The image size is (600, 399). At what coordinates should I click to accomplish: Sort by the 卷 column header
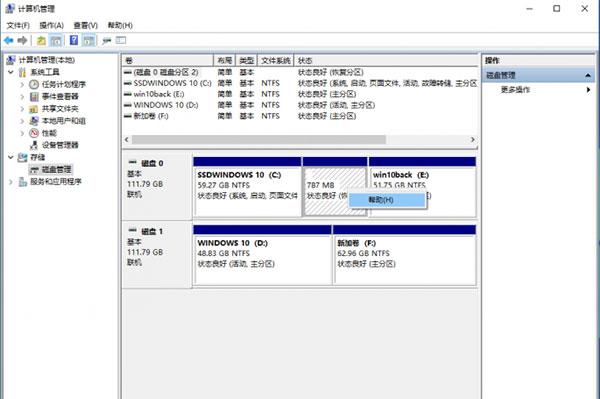168,60
